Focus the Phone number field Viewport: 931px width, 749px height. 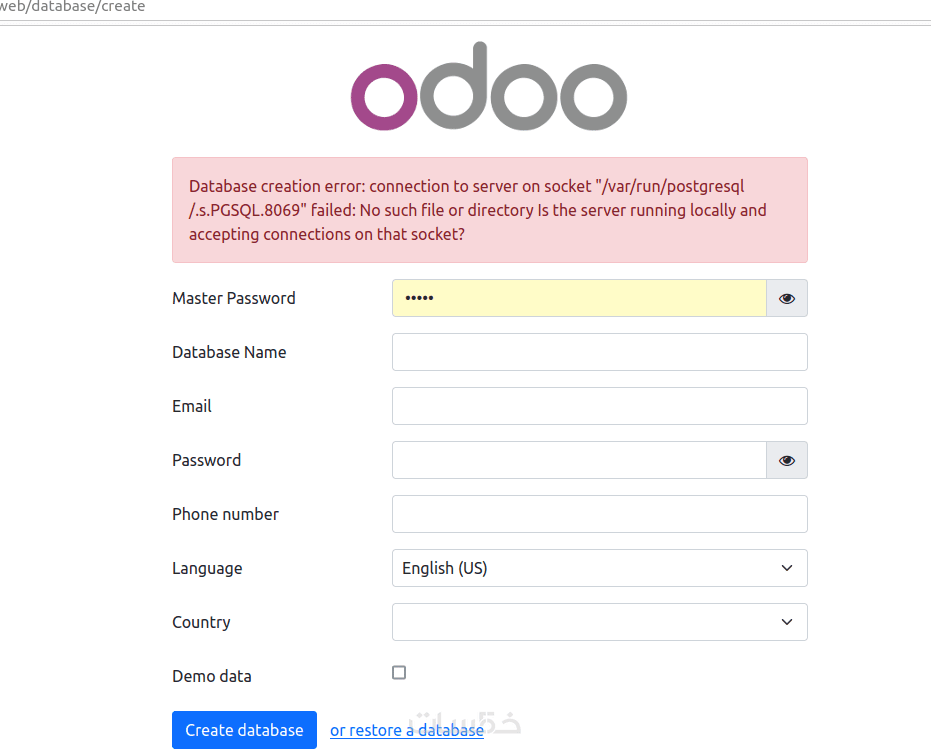coord(599,514)
